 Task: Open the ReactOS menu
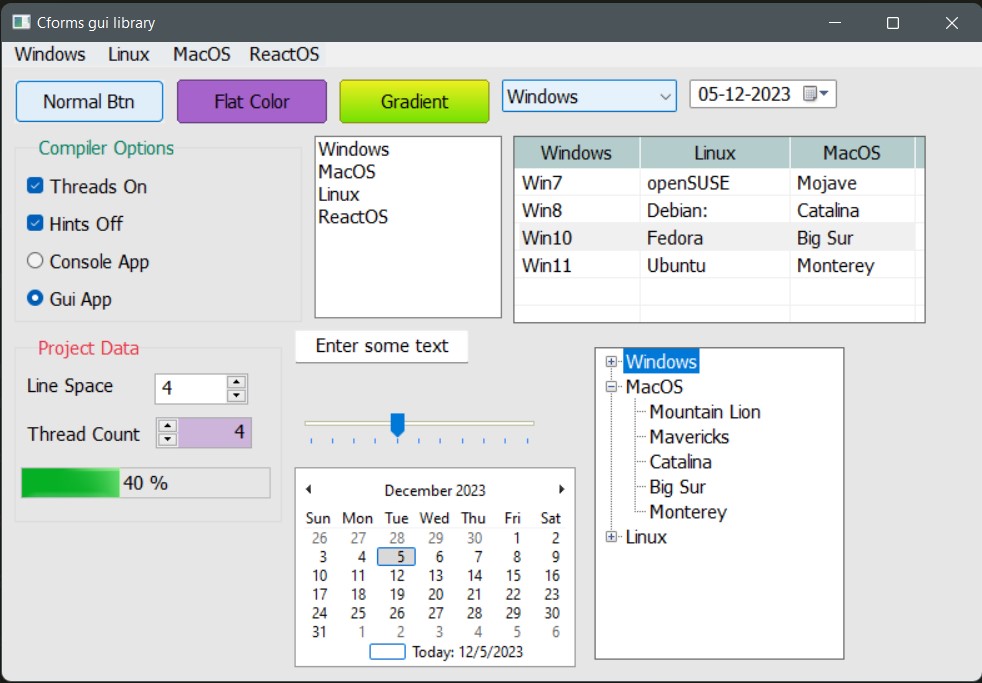pos(284,54)
